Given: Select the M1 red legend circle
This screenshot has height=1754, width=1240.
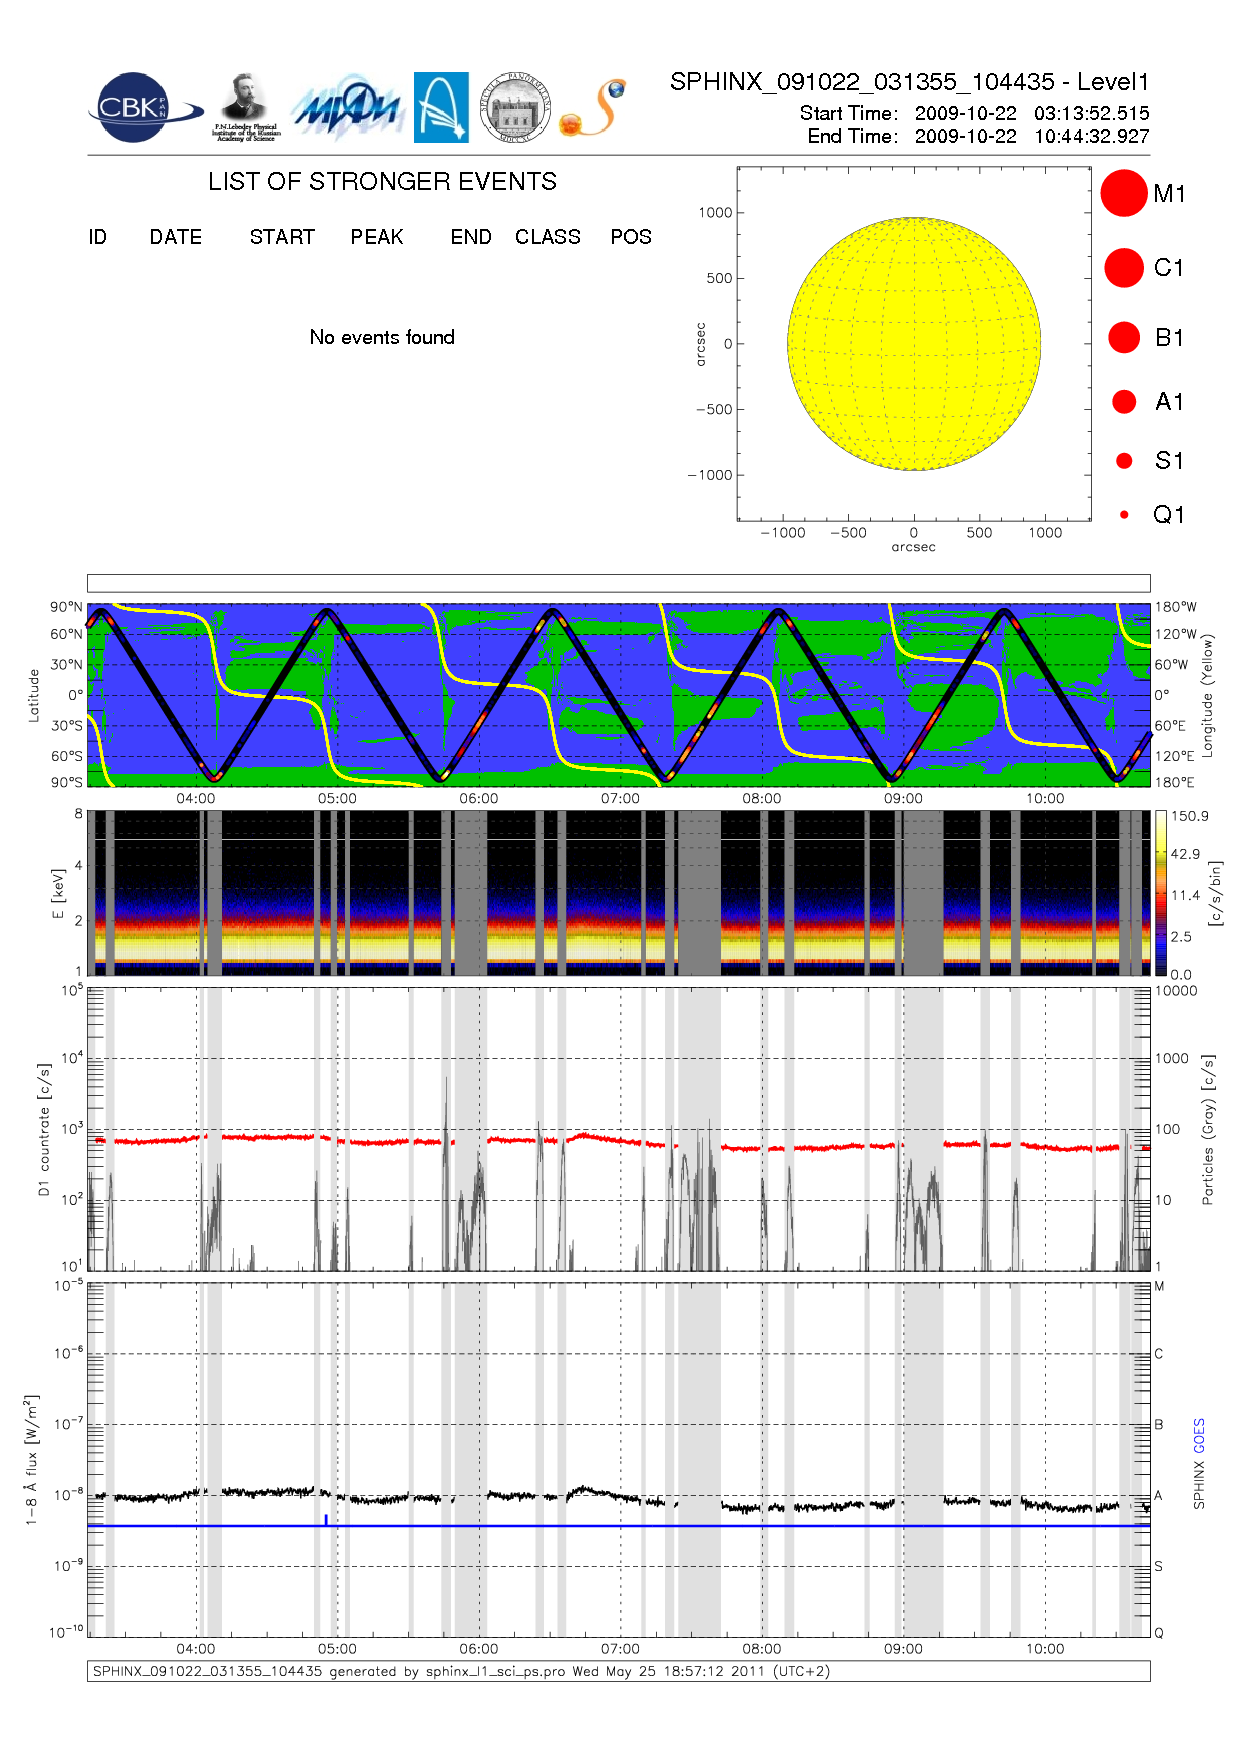Looking at the screenshot, I should coord(1124,193).
